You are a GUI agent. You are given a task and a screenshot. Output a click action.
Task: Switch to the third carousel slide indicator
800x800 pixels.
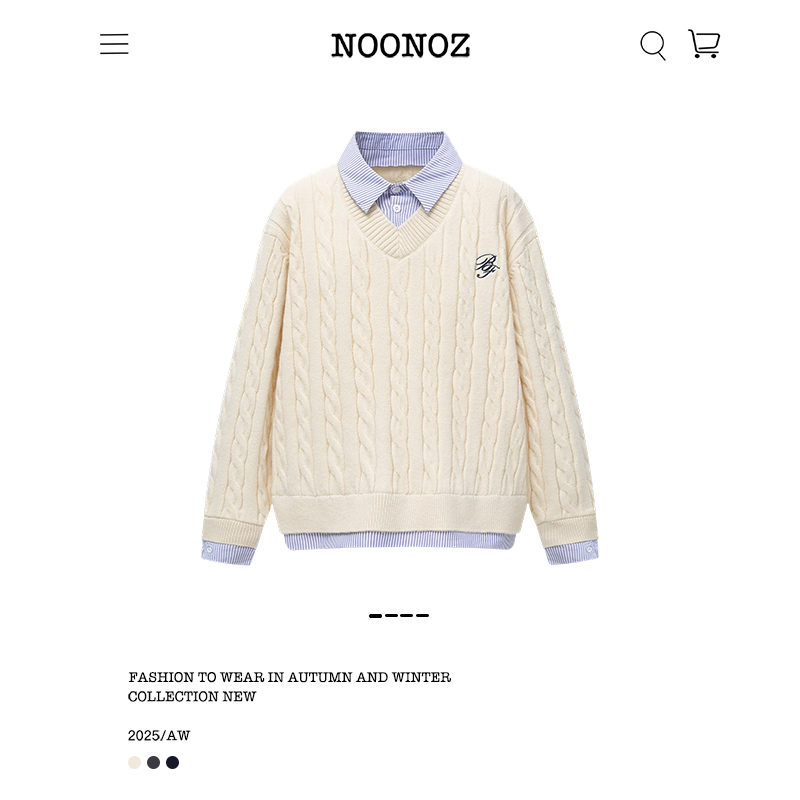(407, 616)
